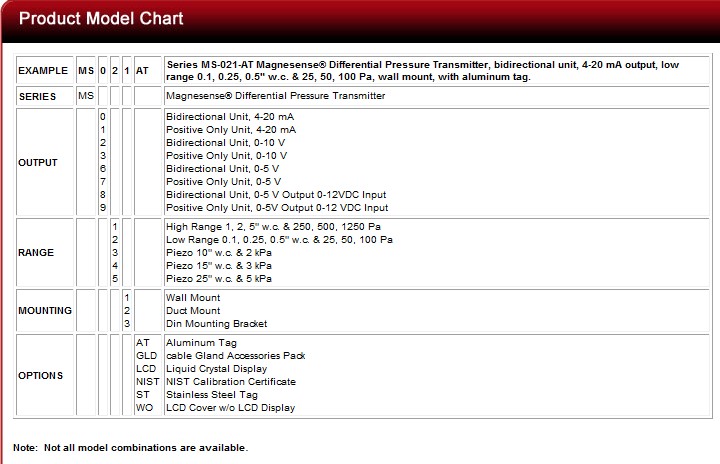Click the 'Aluminum Tag' option description
Image resolution: width=720 pixels, height=464 pixels.
[x=201, y=343]
